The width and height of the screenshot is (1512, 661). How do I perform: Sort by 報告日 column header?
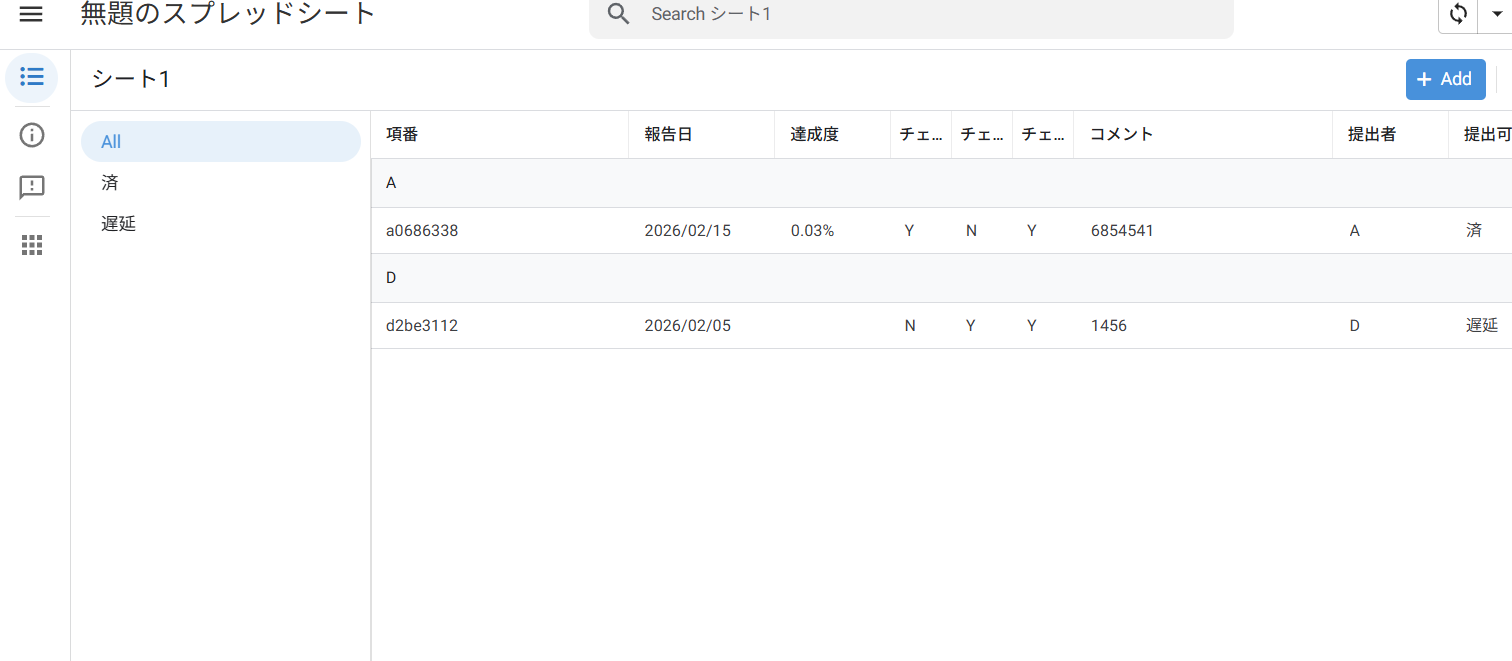click(668, 135)
